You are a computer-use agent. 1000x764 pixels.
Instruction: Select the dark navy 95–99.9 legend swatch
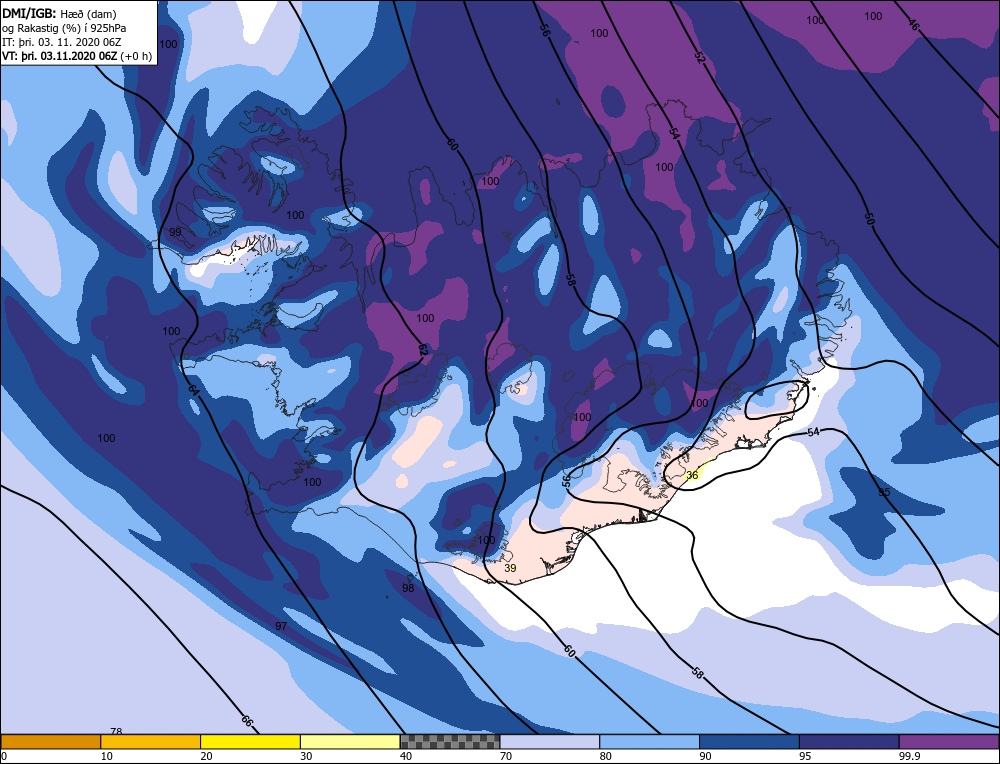[849, 741]
